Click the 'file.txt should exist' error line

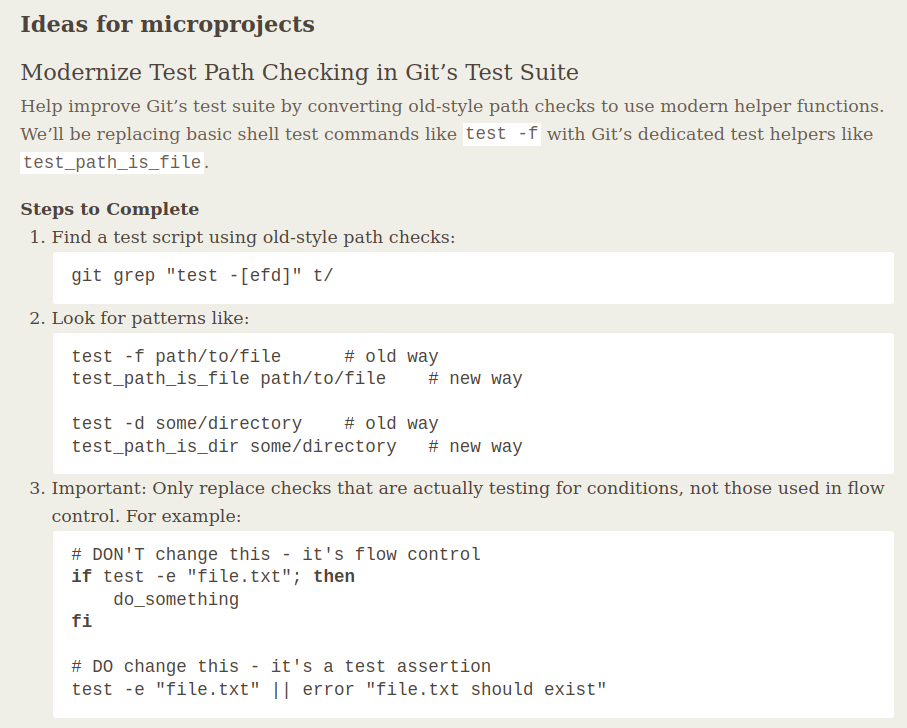click(x=339, y=689)
